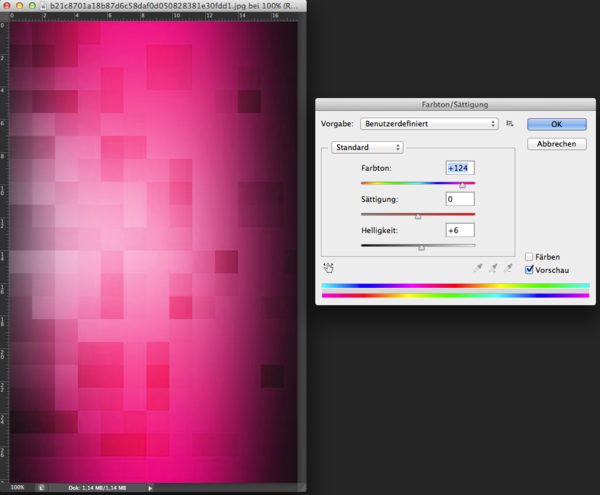Viewport: 600px width, 495px height.
Task: Select the add-to-sample eyedropper tool
Action: (493, 268)
